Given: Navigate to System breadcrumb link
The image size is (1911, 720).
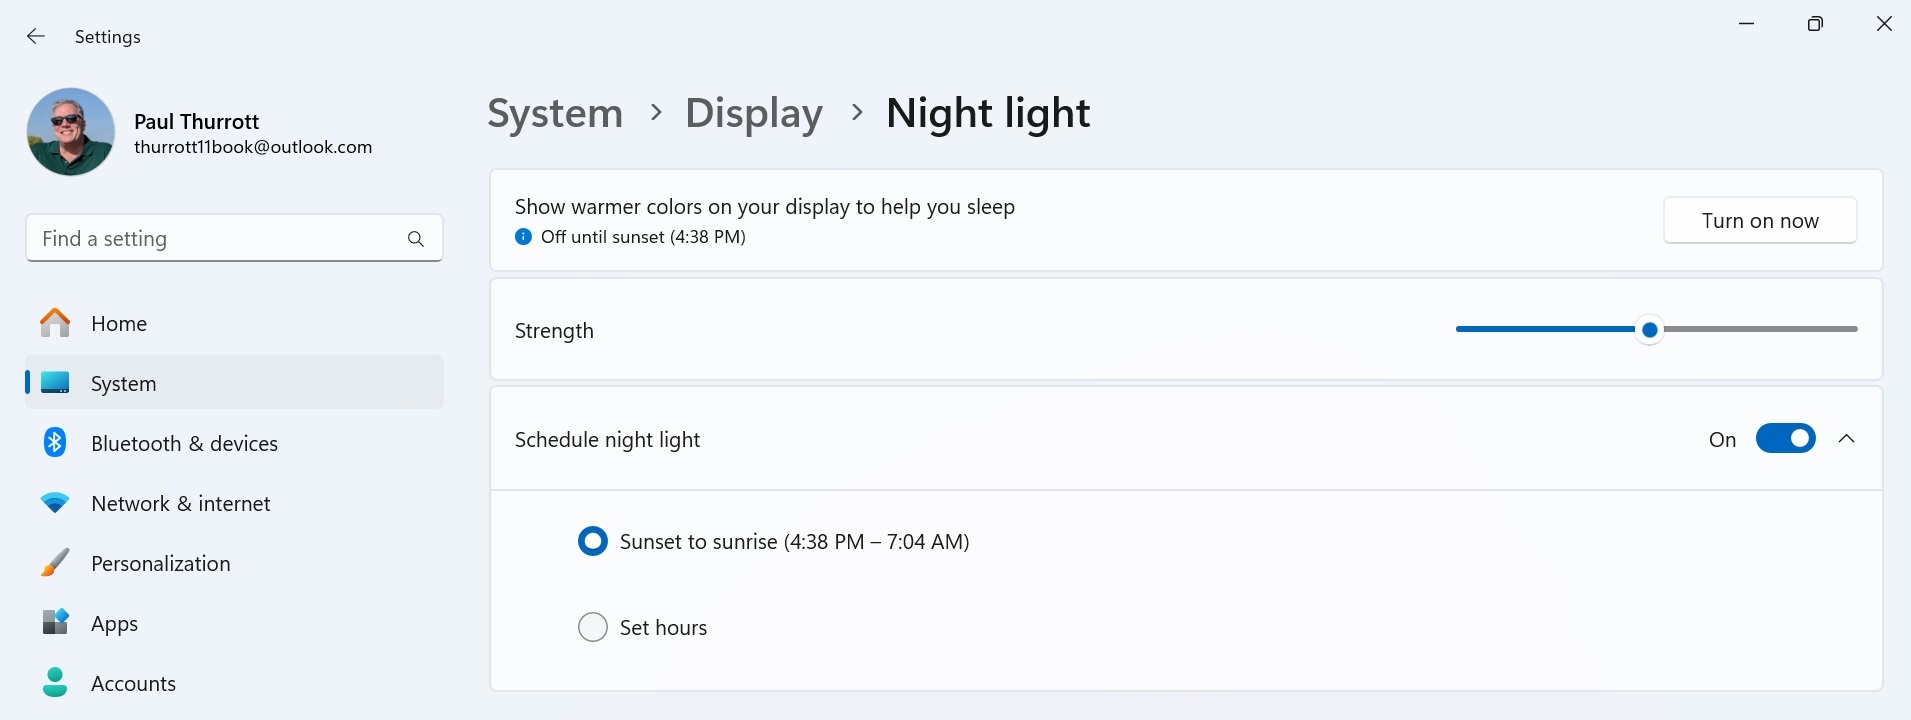Looking at the screenshot, I should [x=554, y=113].
